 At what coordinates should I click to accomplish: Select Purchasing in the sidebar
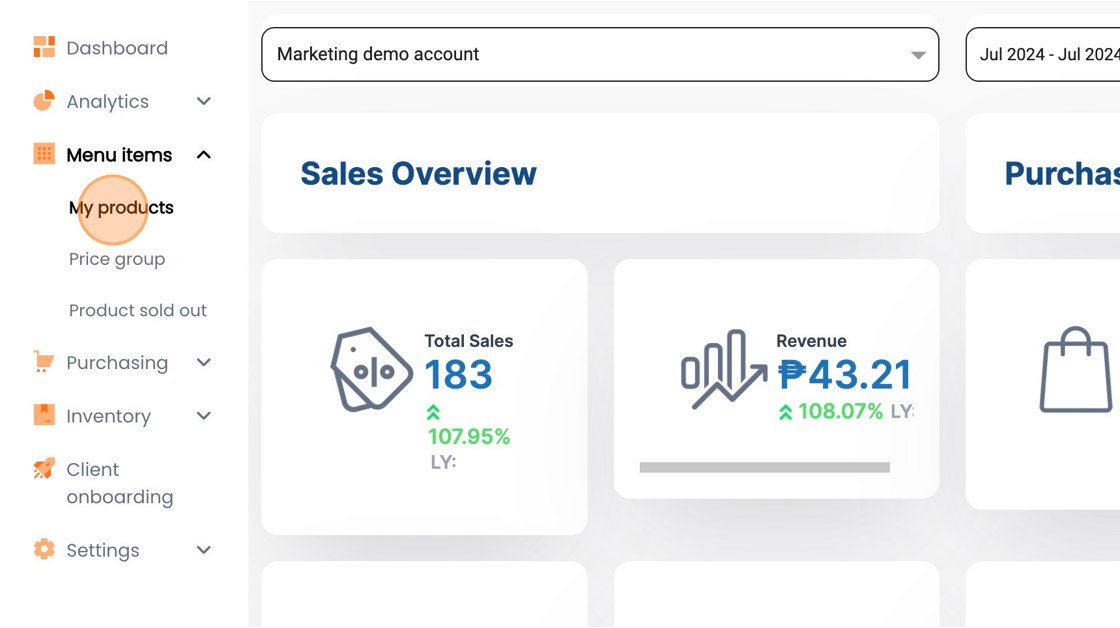point(117,363)
